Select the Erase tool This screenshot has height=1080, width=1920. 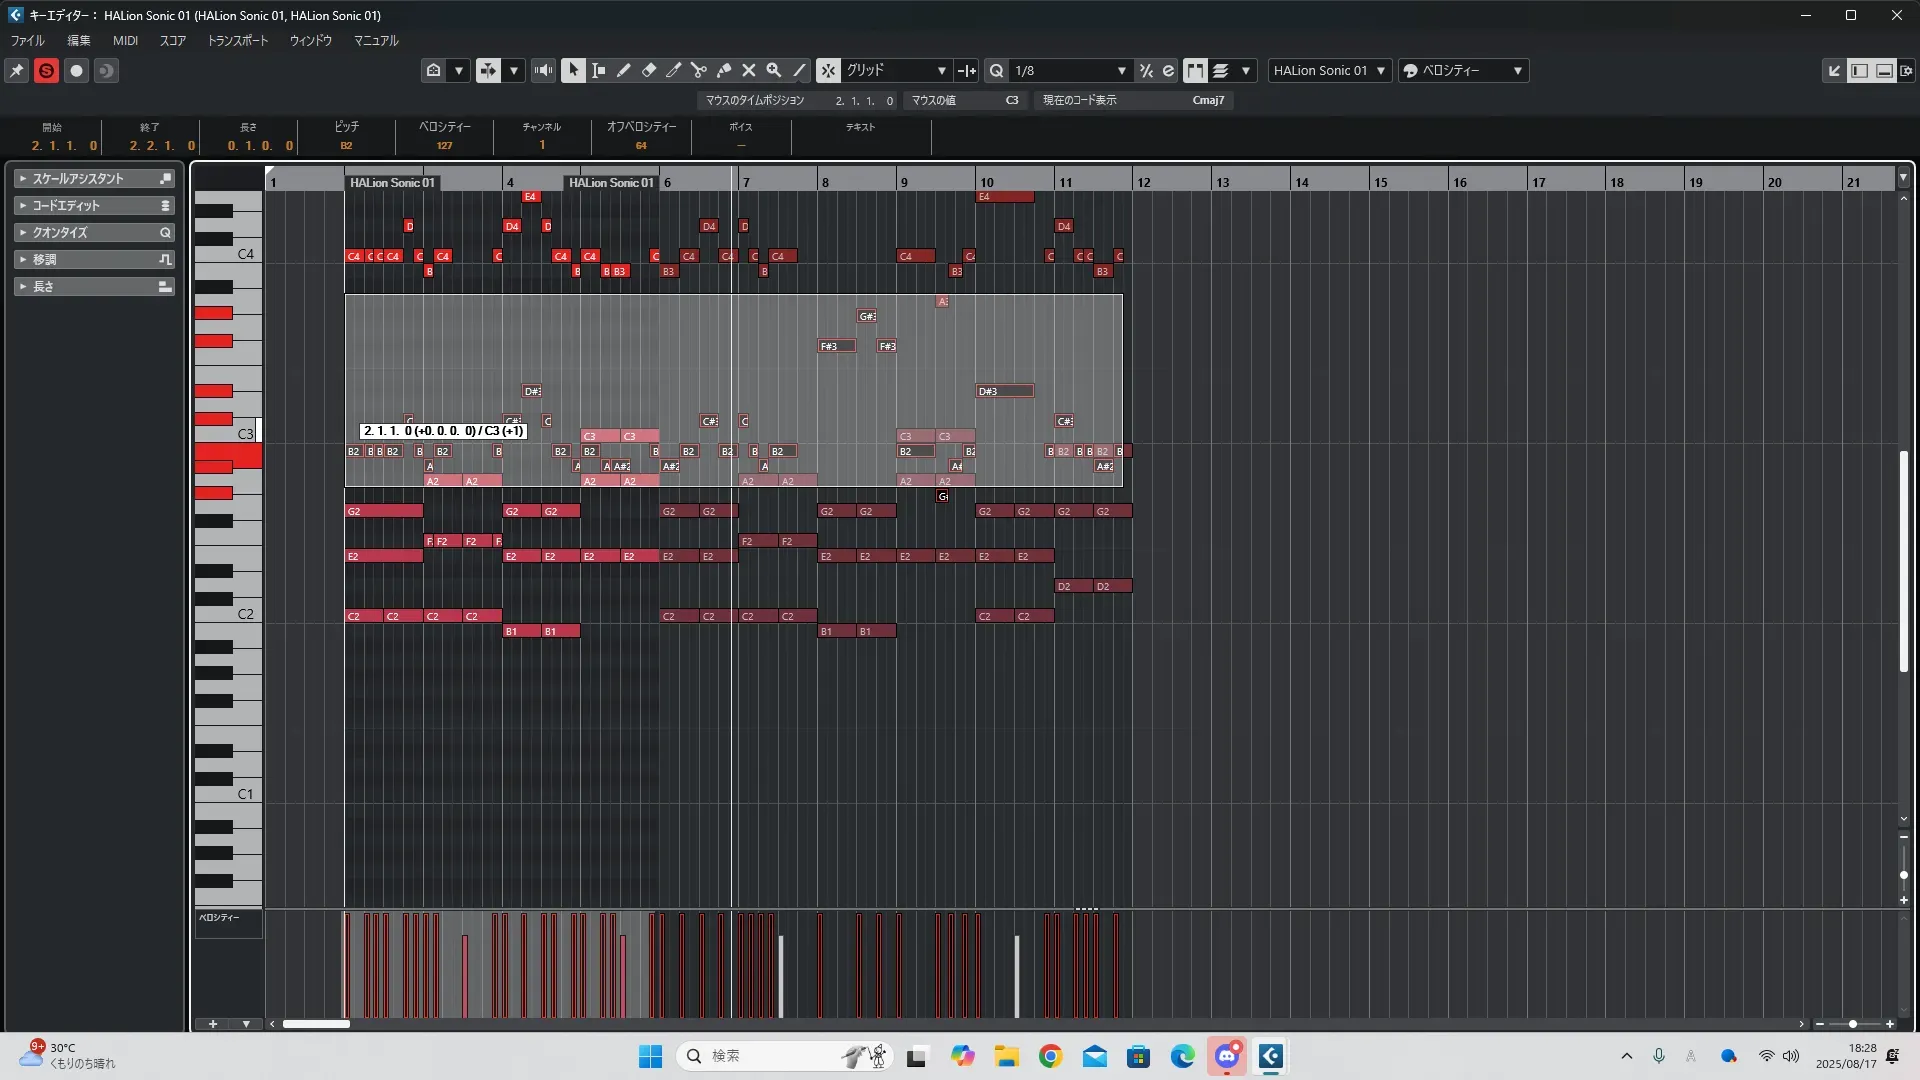pyautogui.click(x=649, y=70)
